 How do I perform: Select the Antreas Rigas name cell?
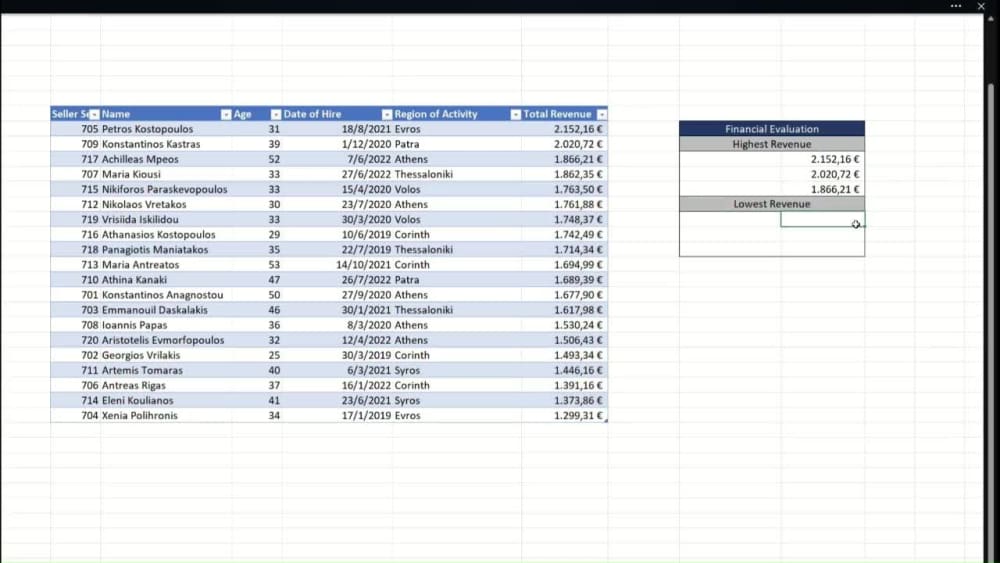(166, 386)
